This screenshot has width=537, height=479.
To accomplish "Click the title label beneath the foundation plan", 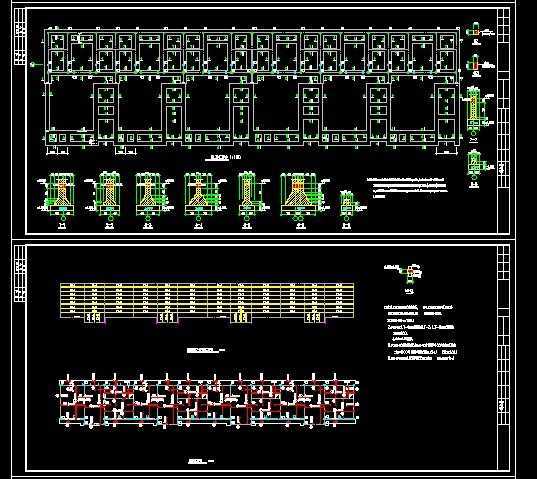I will pos(223,157).
